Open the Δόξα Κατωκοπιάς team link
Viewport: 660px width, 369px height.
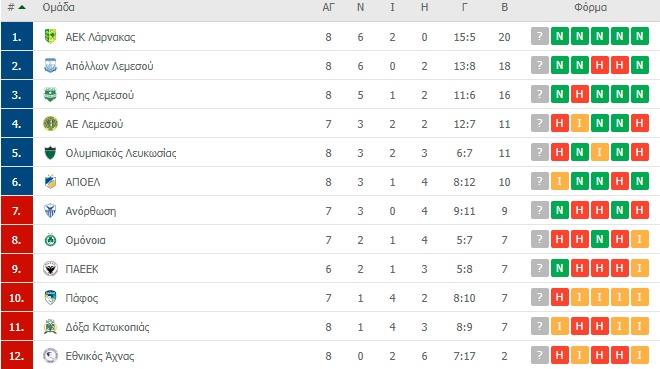coord(107,327)
